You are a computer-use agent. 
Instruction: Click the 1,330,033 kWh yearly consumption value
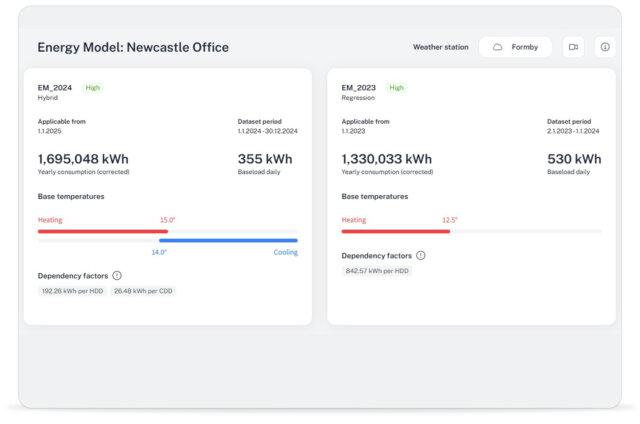point(387,159)
